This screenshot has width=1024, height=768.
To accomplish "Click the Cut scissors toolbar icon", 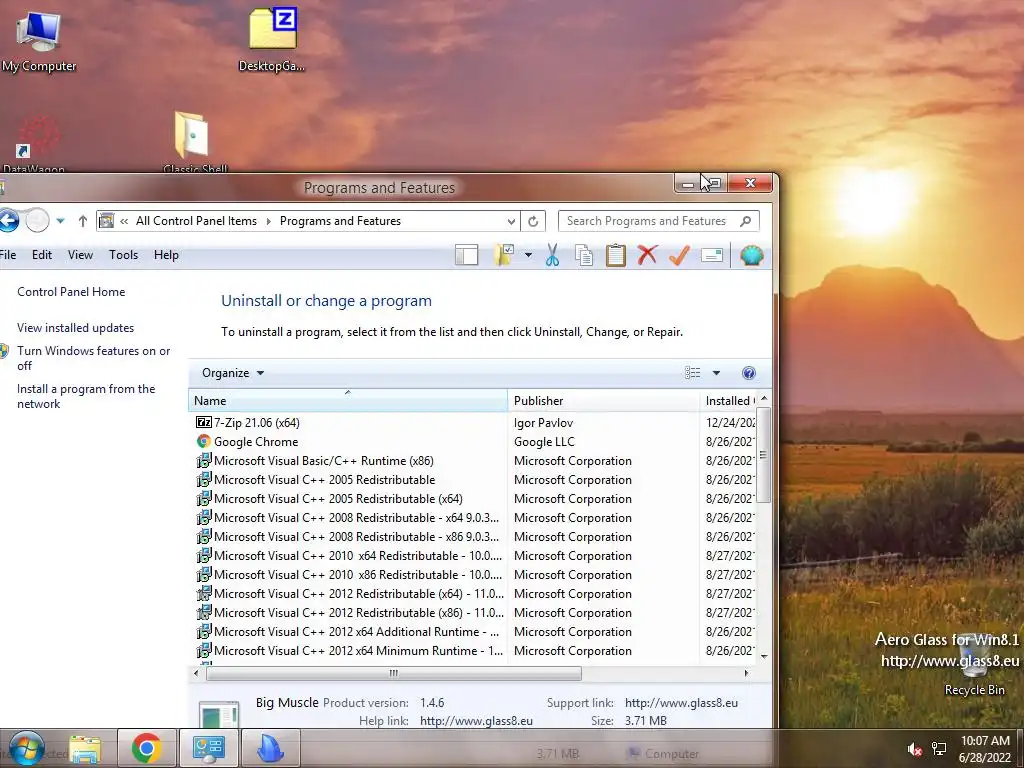I will pyautogui.click(x=552, y=255).
